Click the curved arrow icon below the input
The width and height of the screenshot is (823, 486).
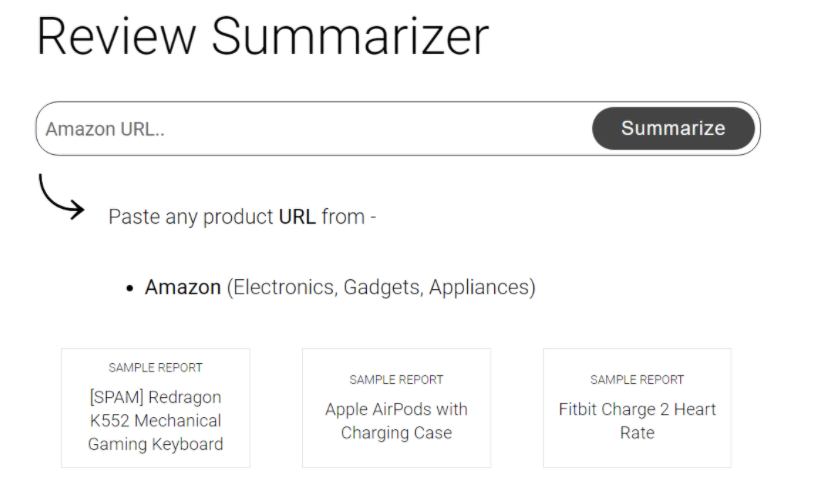click(61, 197)
